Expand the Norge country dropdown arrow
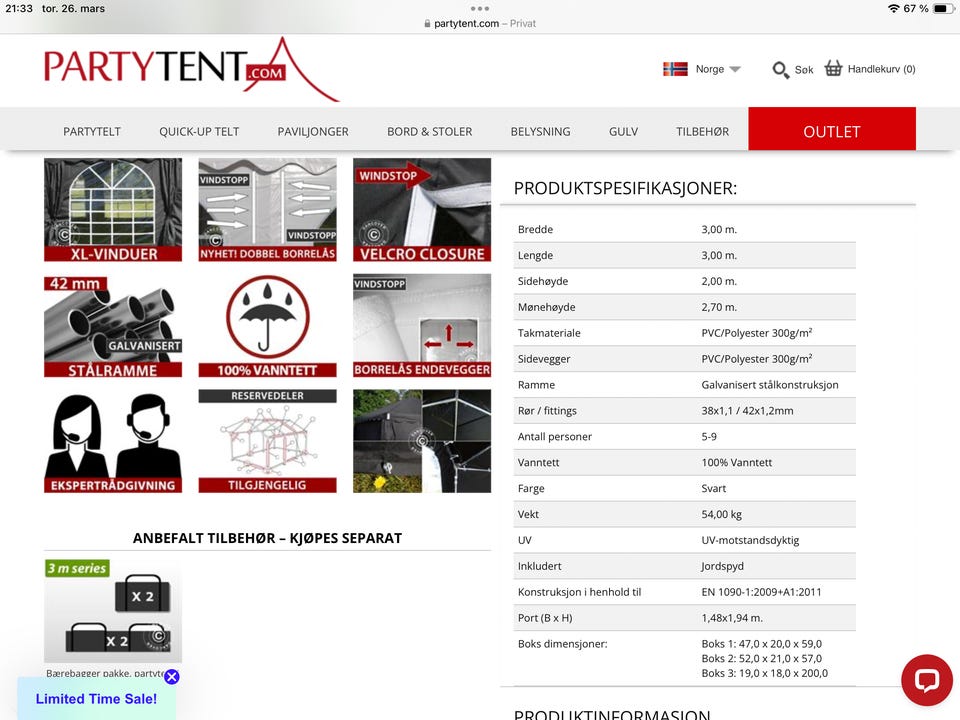 coord(735,69)
